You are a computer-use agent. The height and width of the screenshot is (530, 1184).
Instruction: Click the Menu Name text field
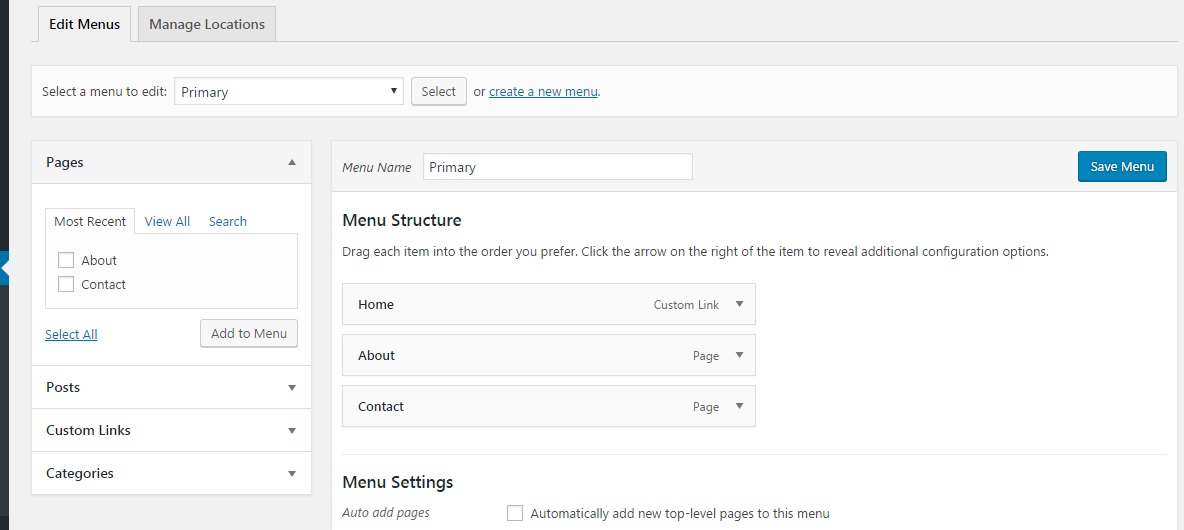coord(557,167)
